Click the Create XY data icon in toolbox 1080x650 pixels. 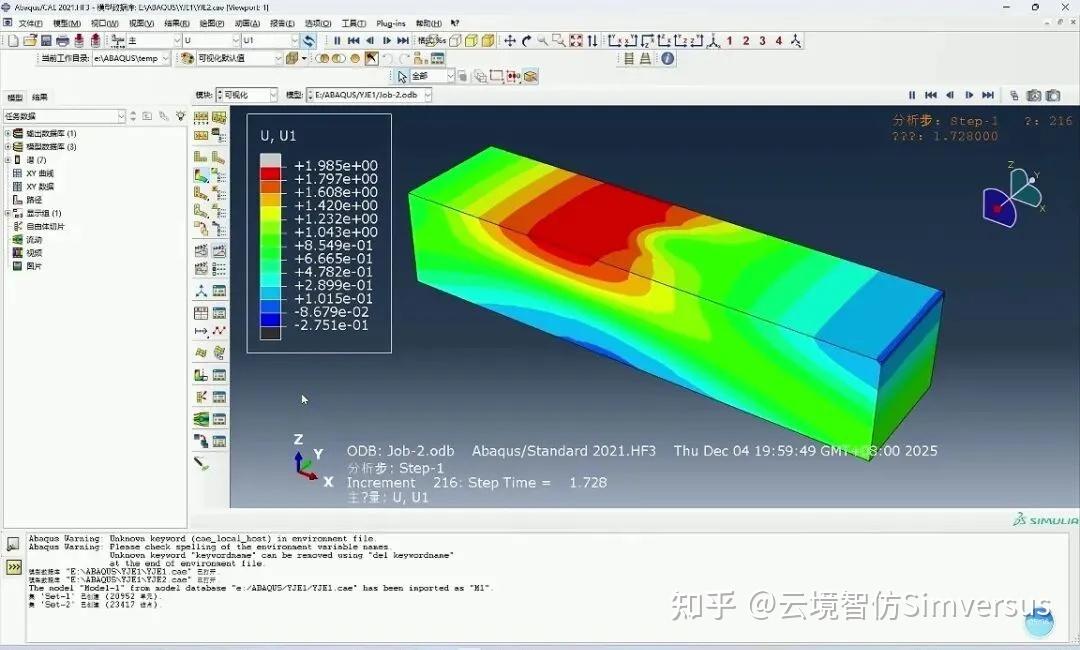tap(201, 313)
